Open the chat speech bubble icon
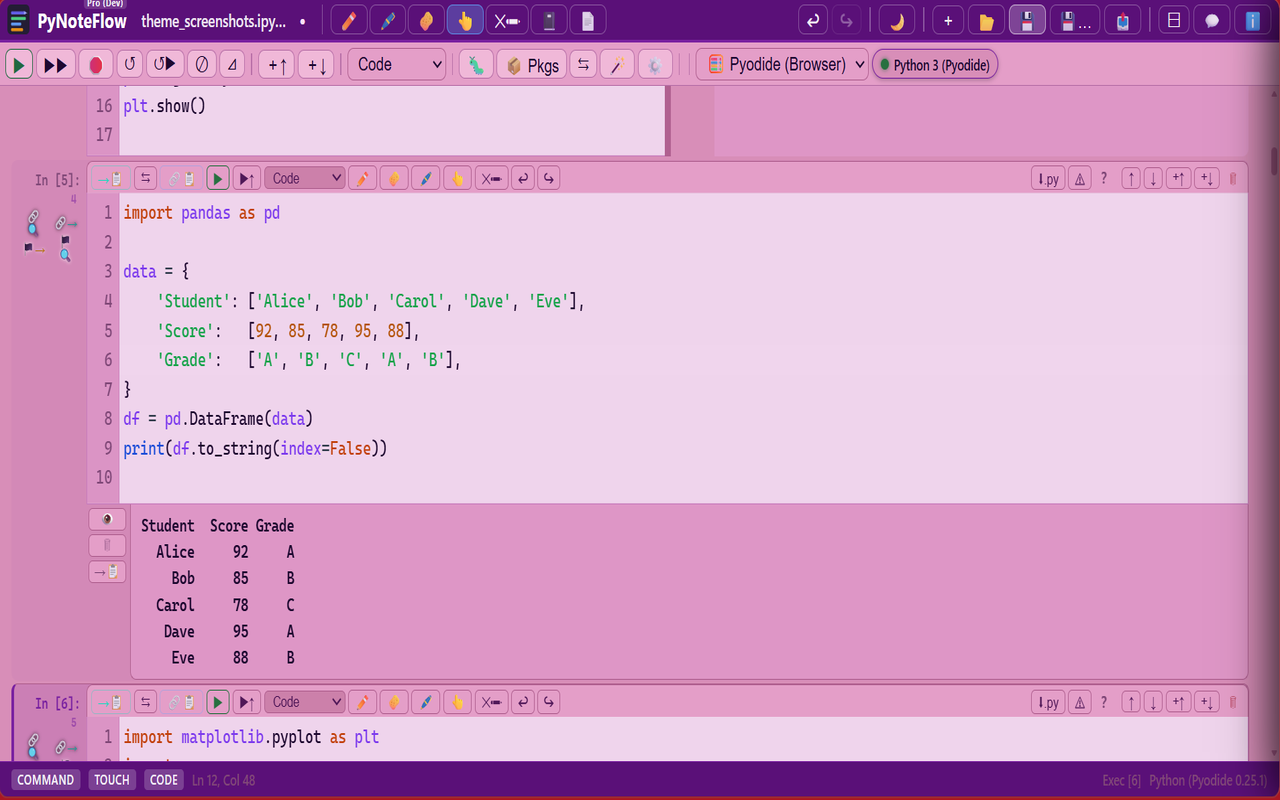 (x=1212, y=20)
